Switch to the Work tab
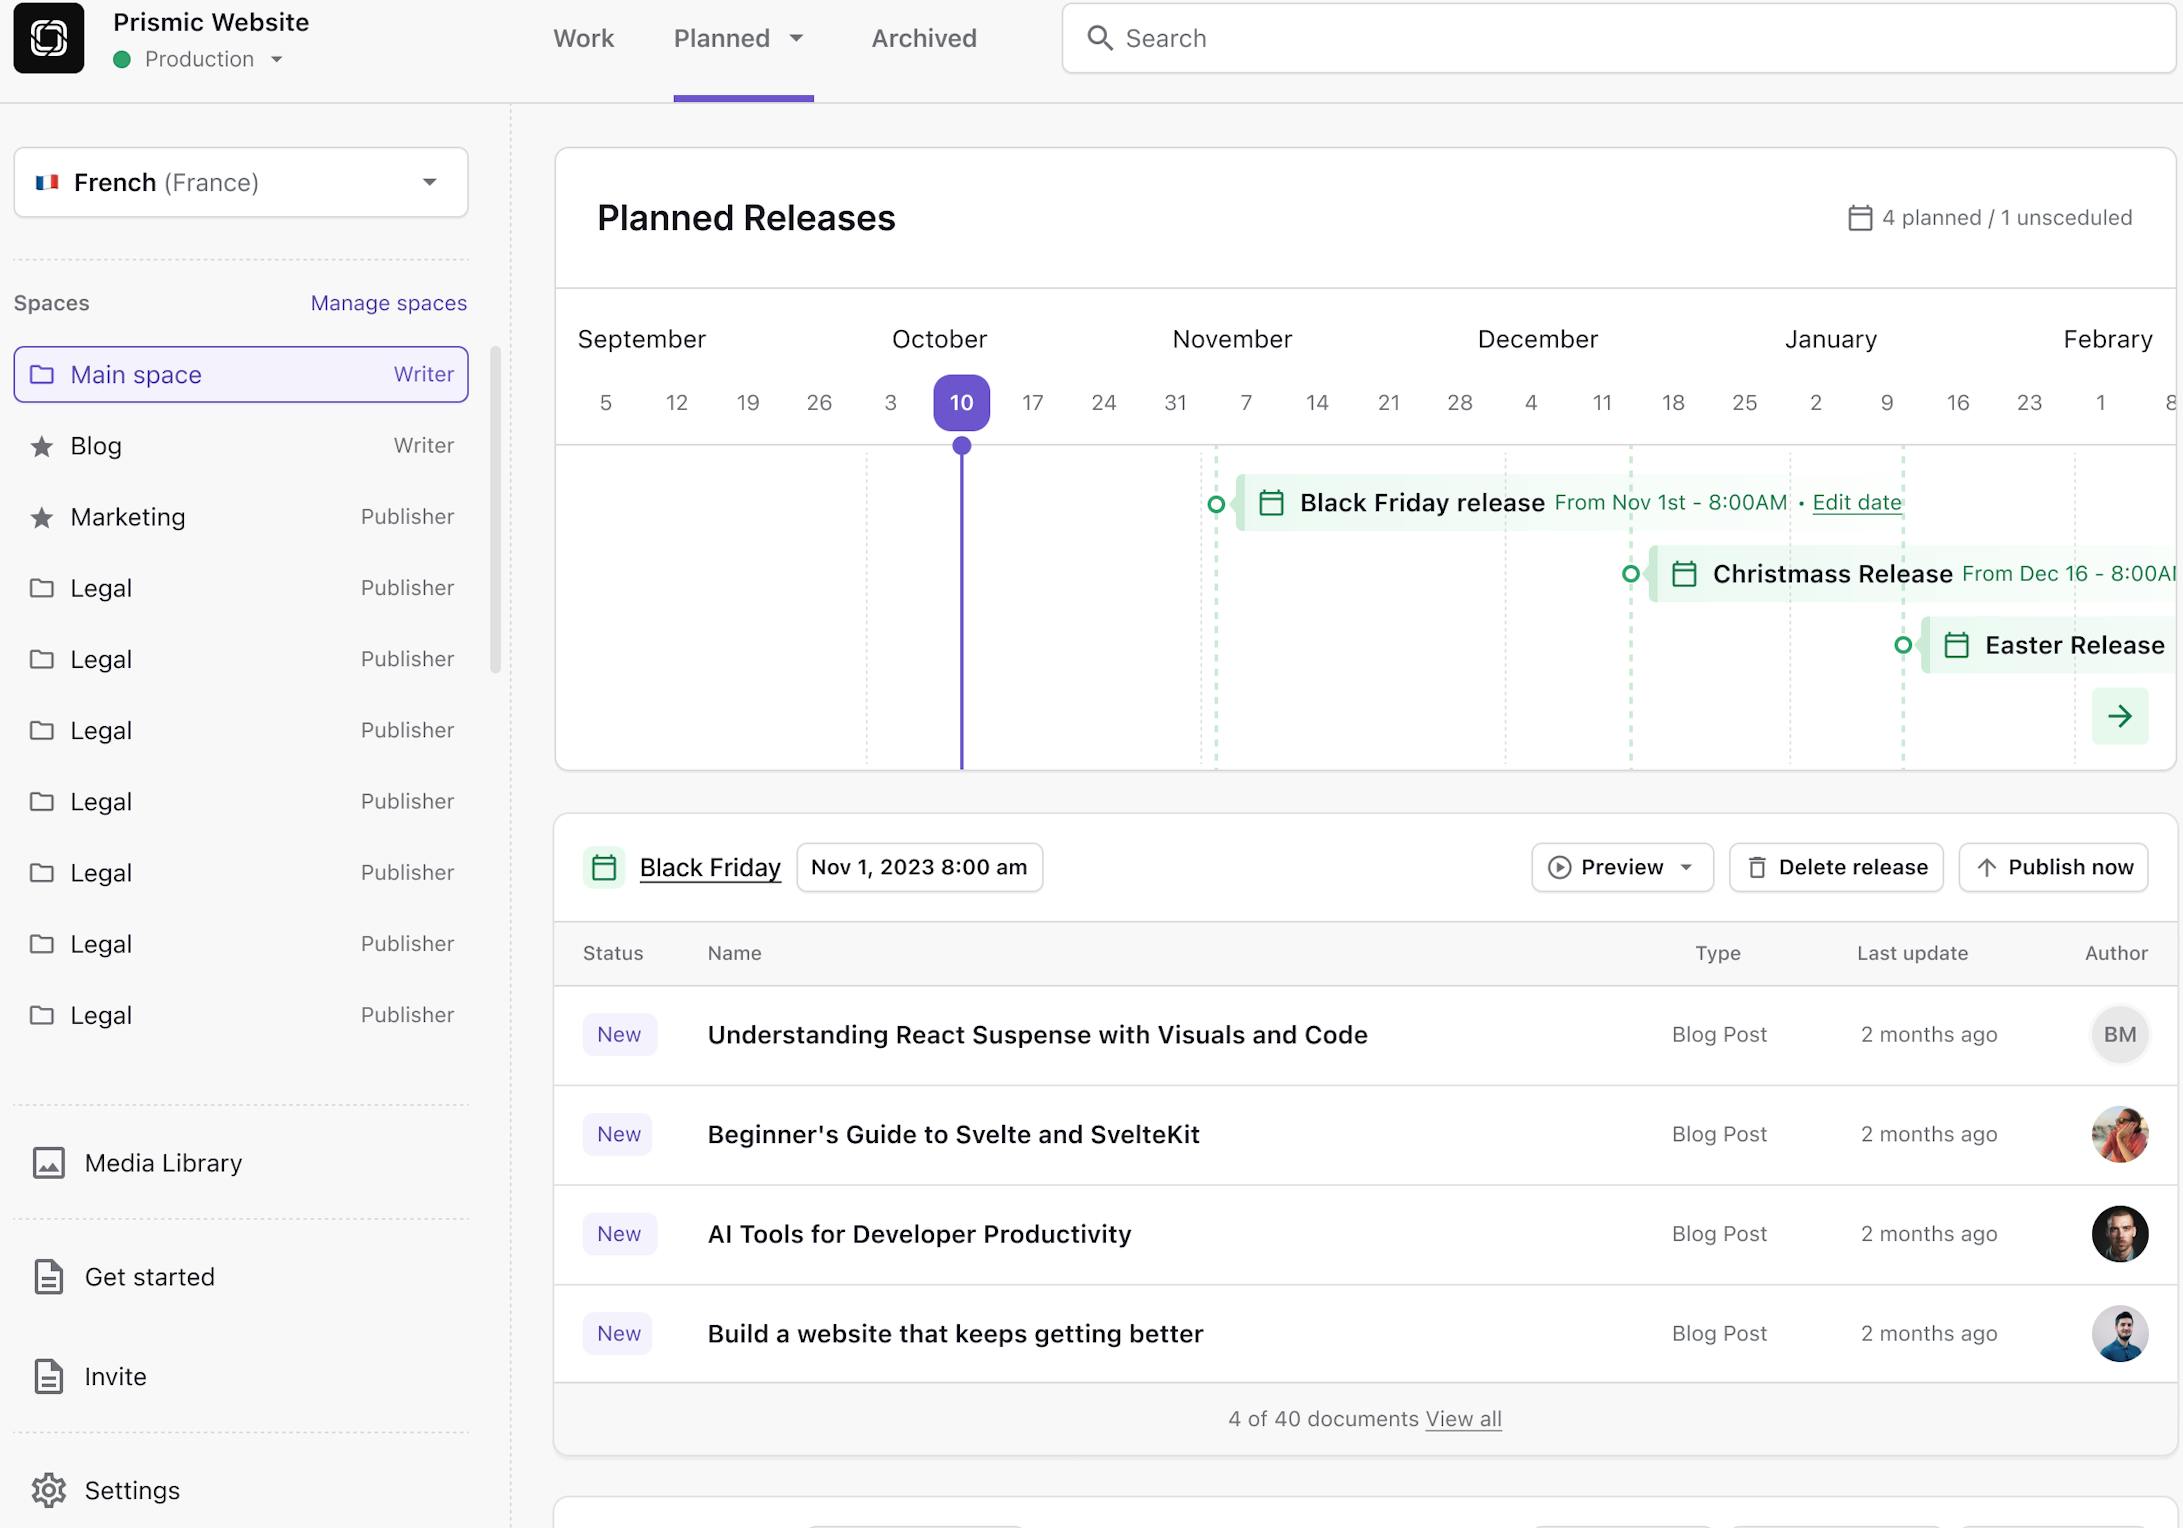 [x=583, y=38]
